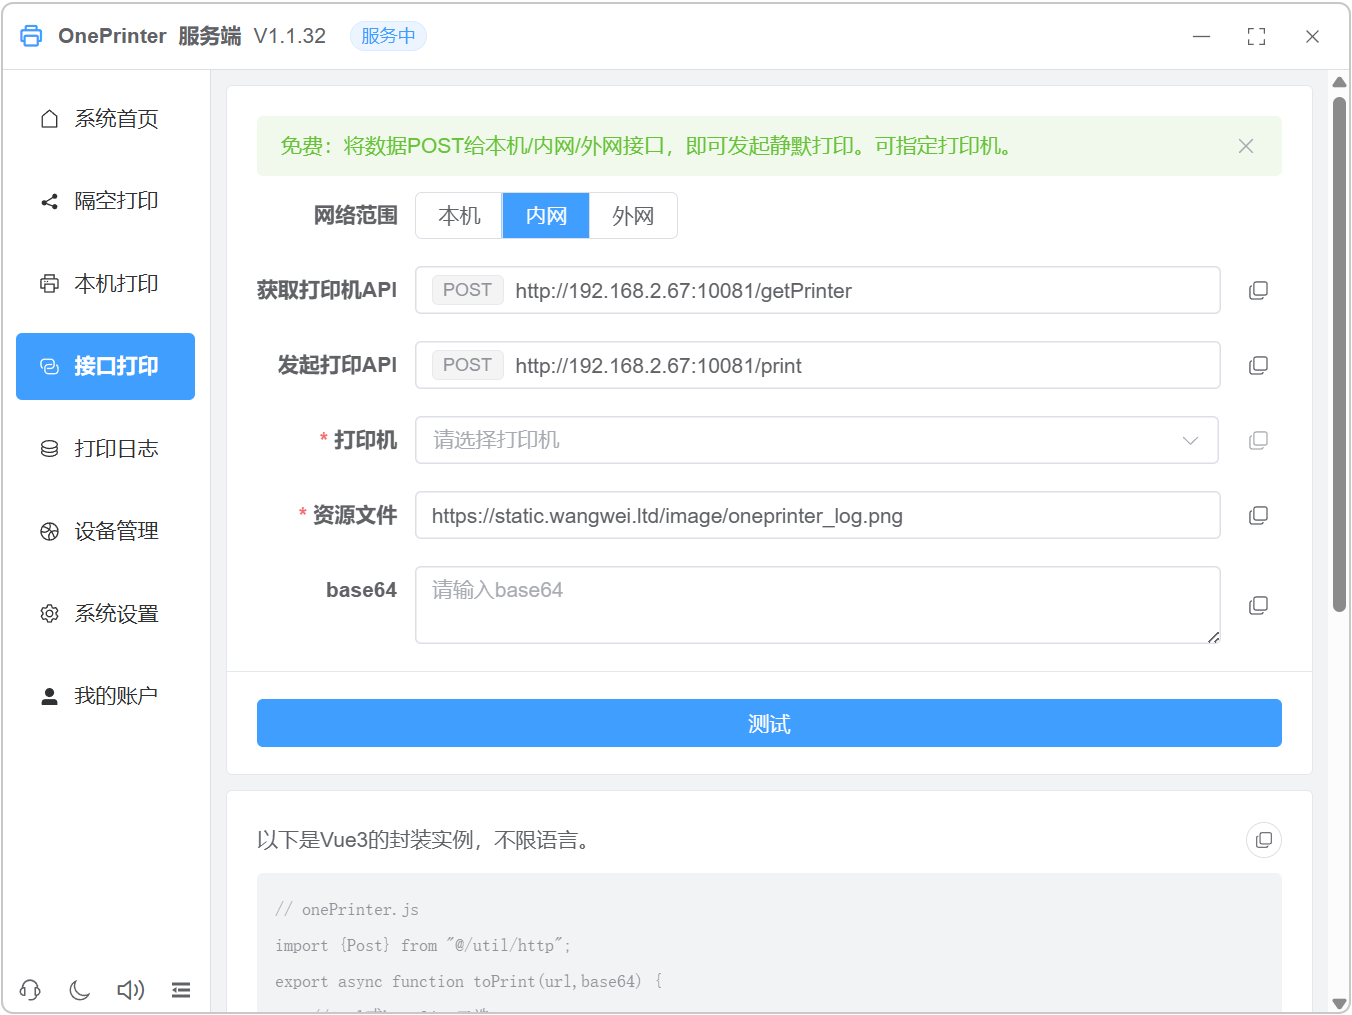Viewport: 1352px width, 1015px height.
Task: Open the customer support headset icon
Action: point(30,990)
